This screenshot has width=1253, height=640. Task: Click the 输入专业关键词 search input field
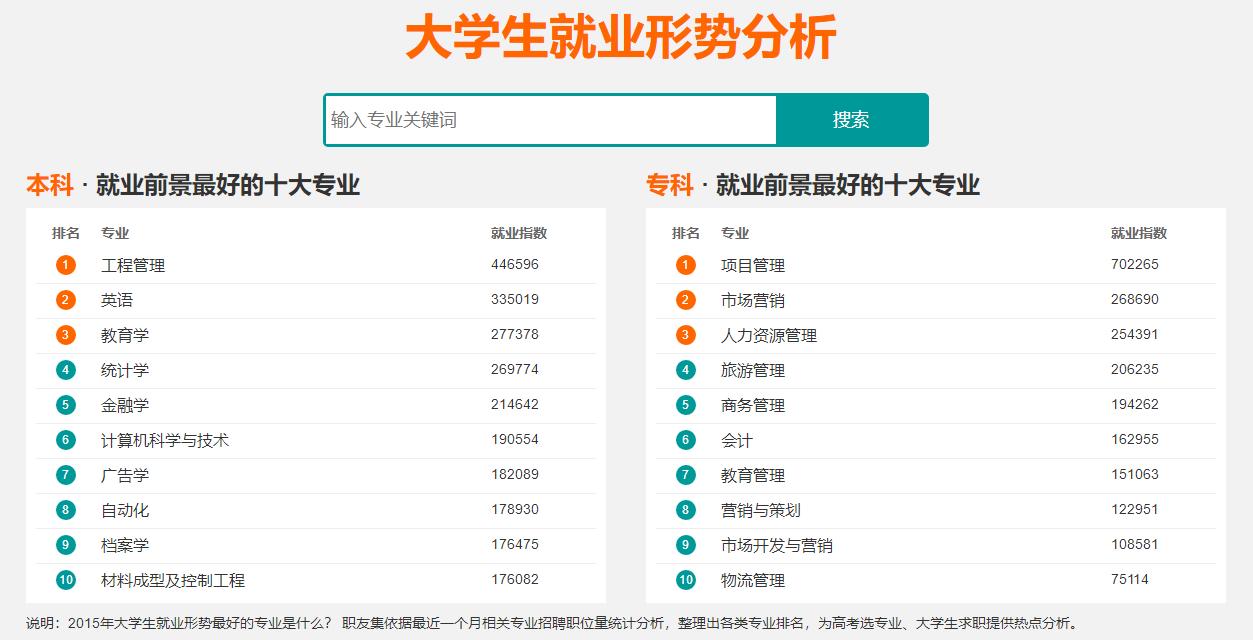(x=548, y=119)
